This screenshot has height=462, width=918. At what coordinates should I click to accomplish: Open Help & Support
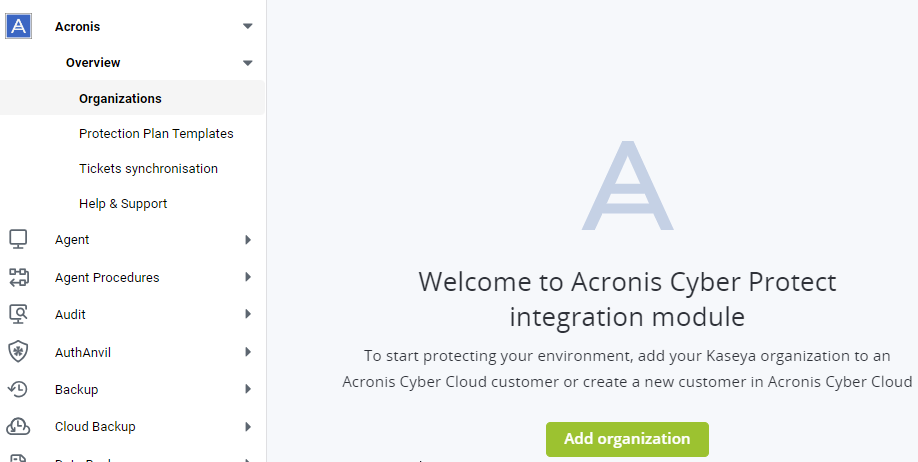tap(123, 204)
